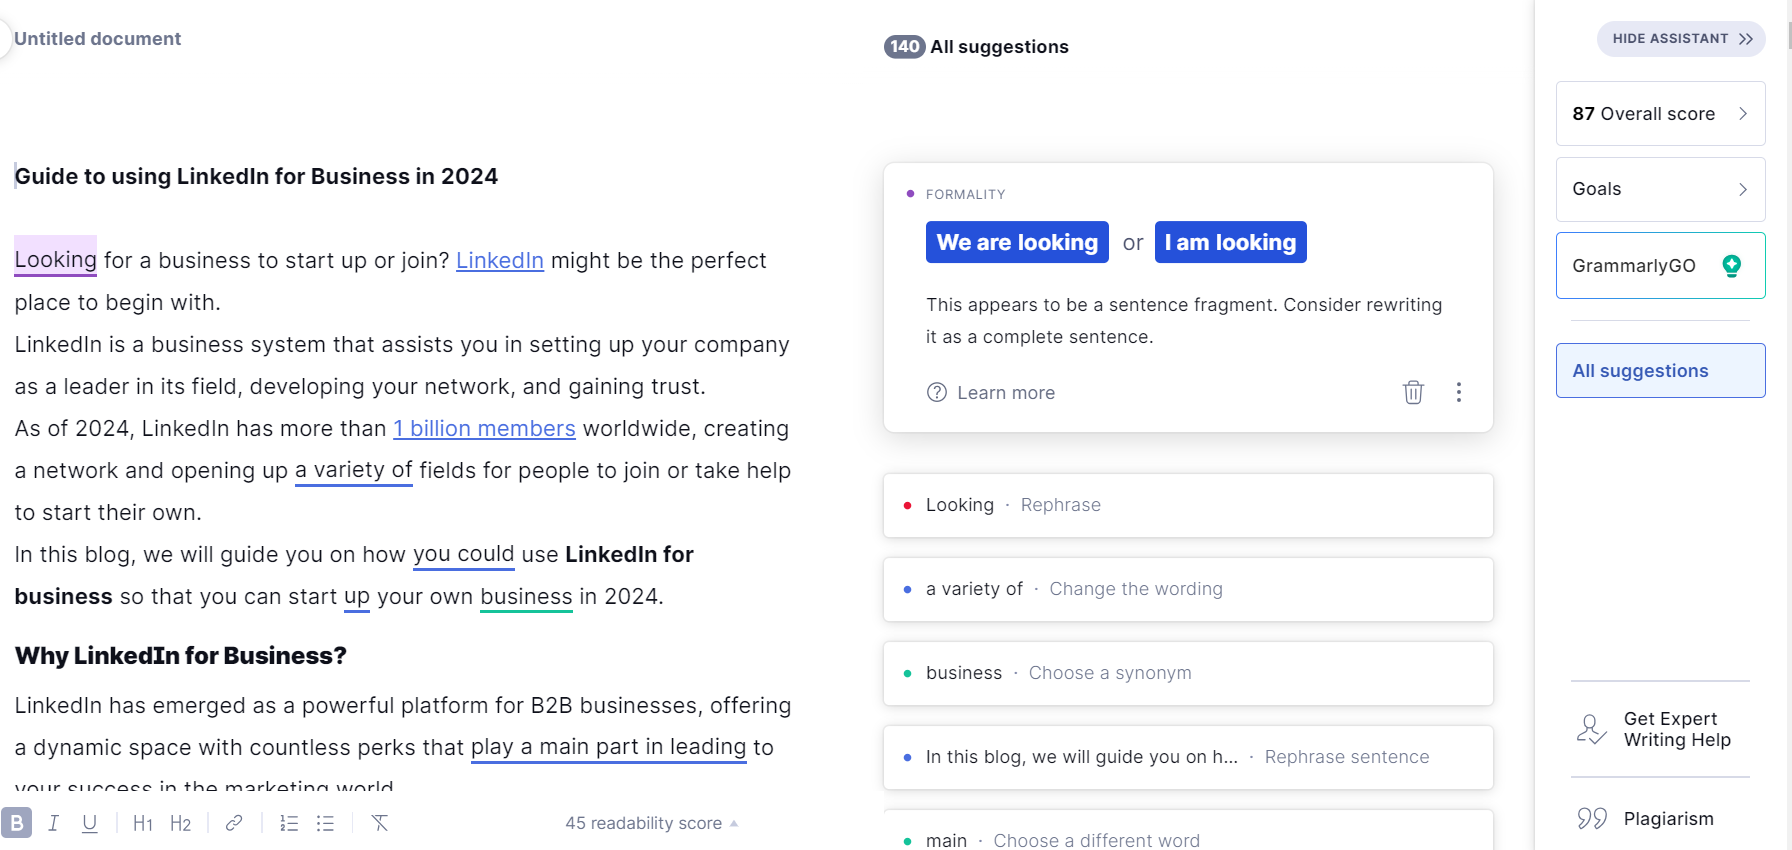Open the GrammarlyGO panel

[x=1660, y=265]
